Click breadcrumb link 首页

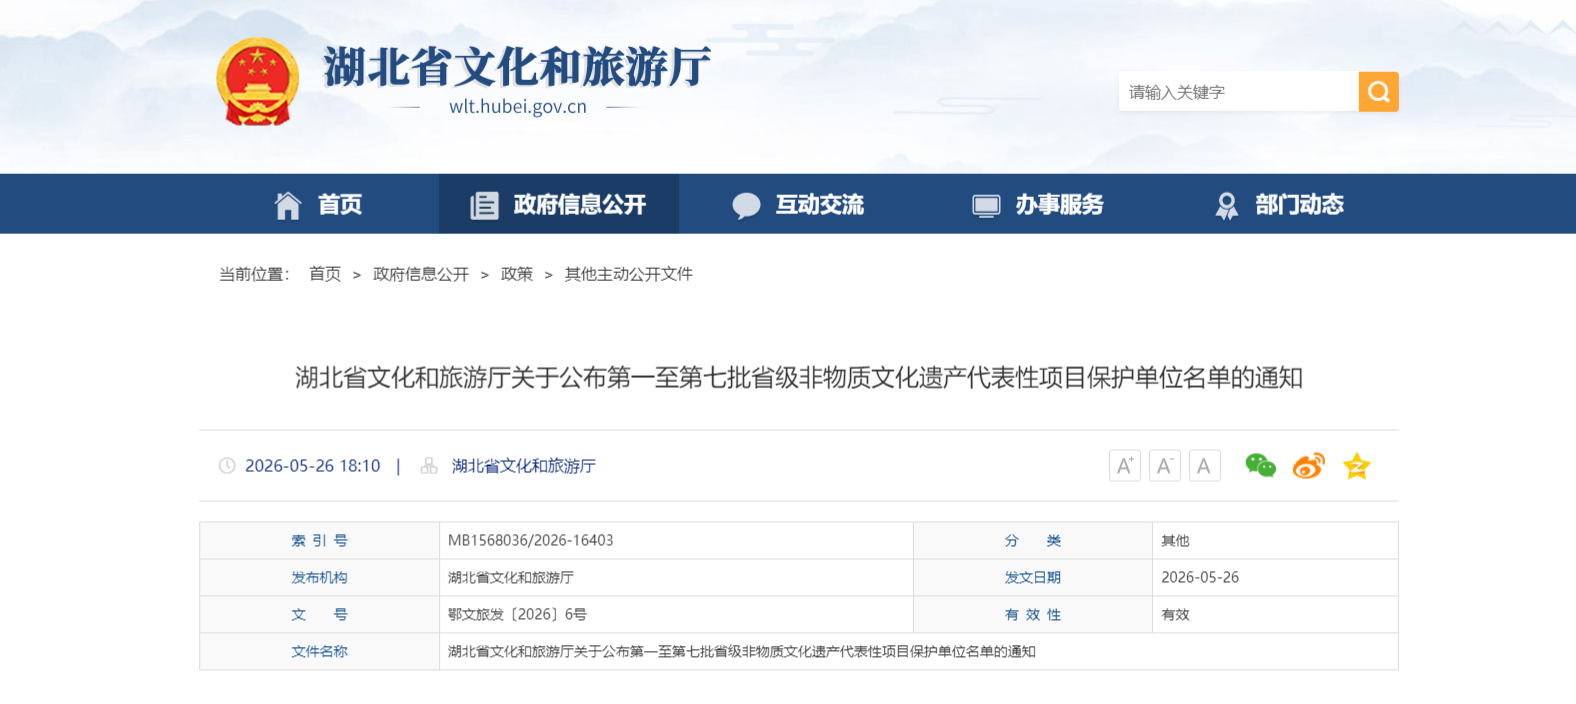point(325,274)
